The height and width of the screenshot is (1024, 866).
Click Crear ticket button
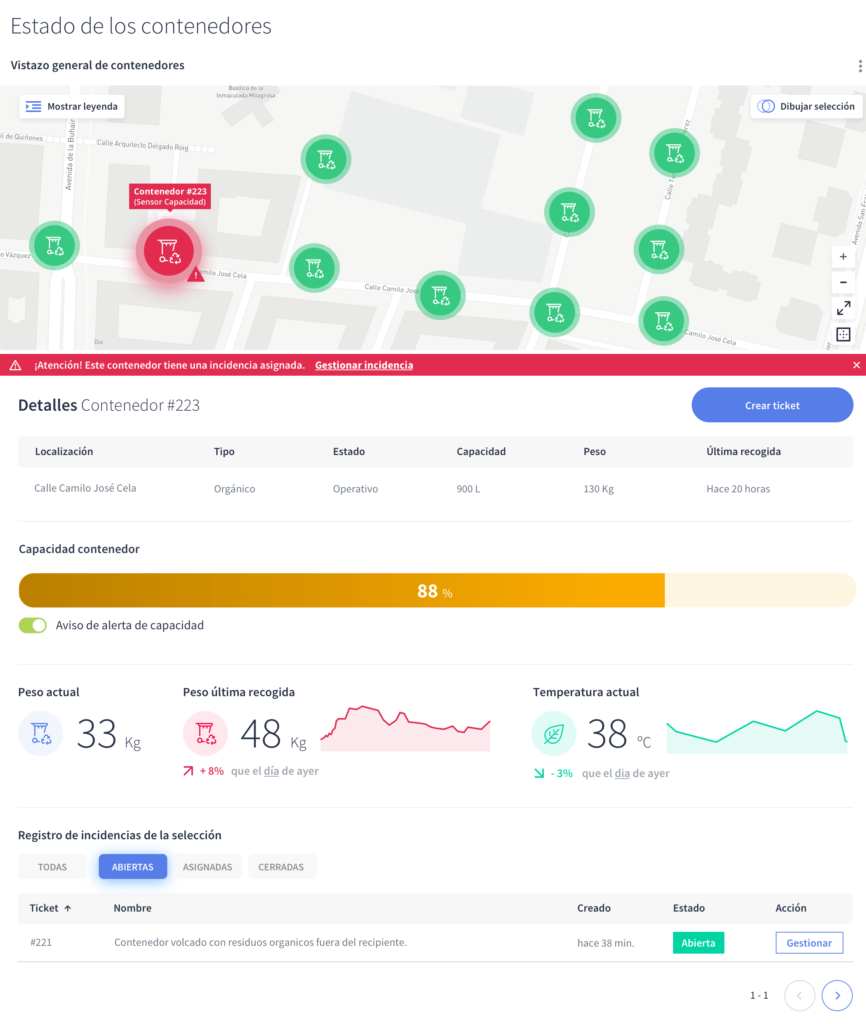pyautogui.click(x=772, y=405)
